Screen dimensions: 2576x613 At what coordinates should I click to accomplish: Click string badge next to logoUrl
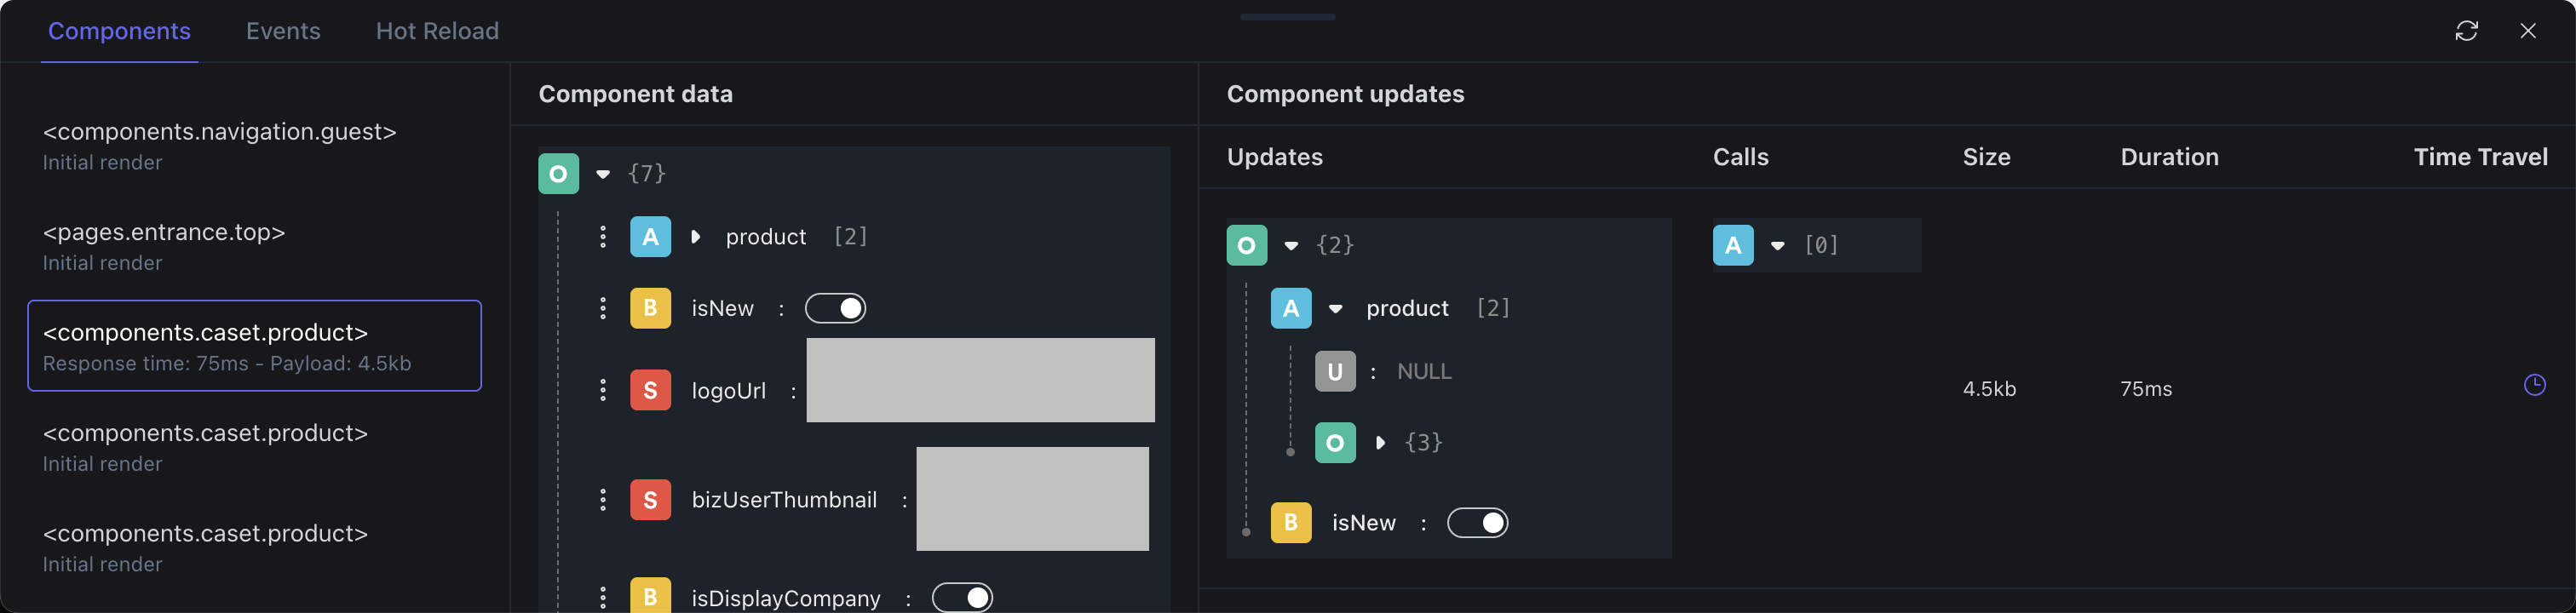pos(650,390)
